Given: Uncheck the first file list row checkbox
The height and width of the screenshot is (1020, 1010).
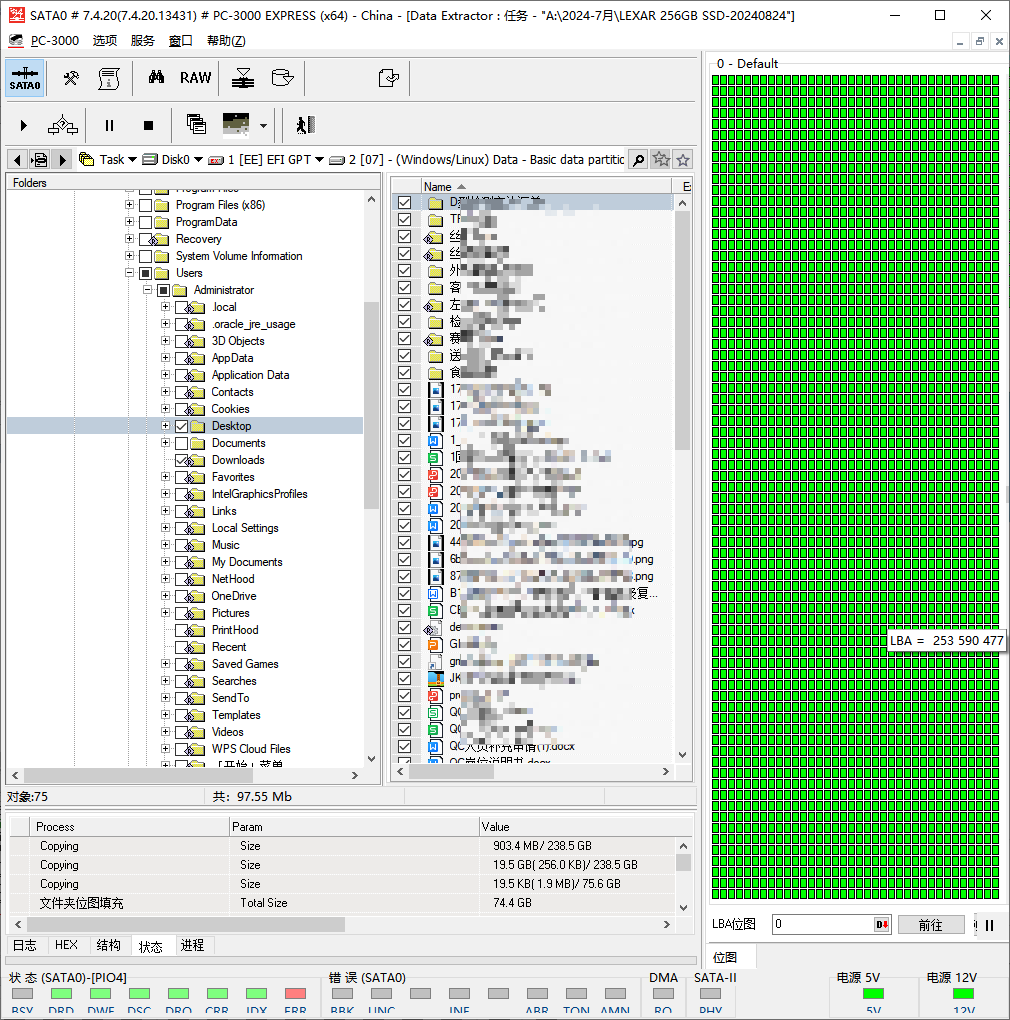Looking at the screenshot, I should point(405,202).
